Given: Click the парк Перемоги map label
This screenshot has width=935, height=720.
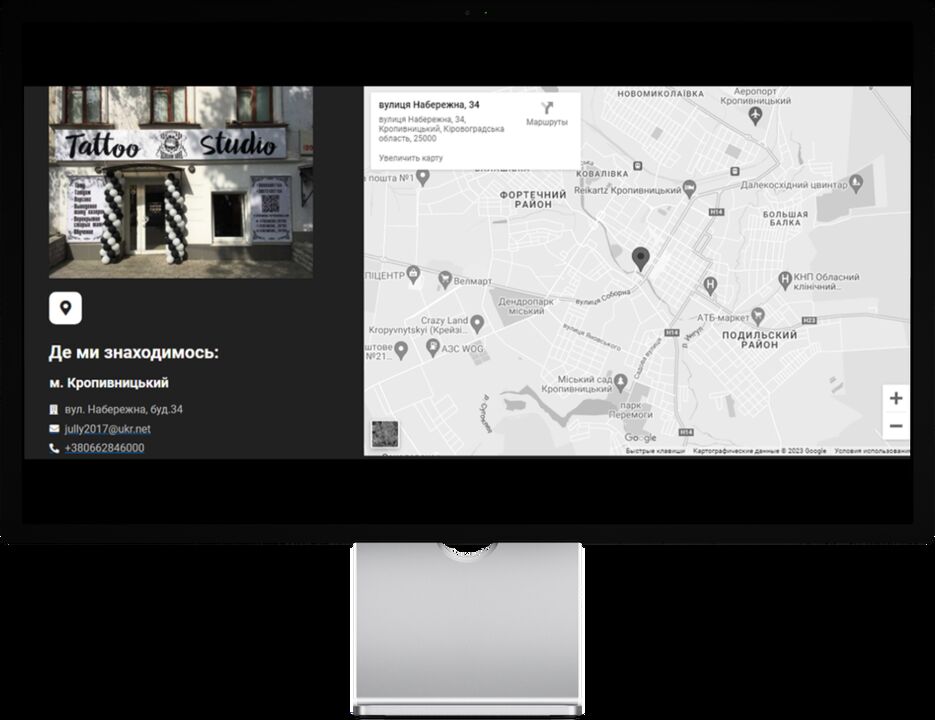Looking at the screenshot, I should point(631,410).
